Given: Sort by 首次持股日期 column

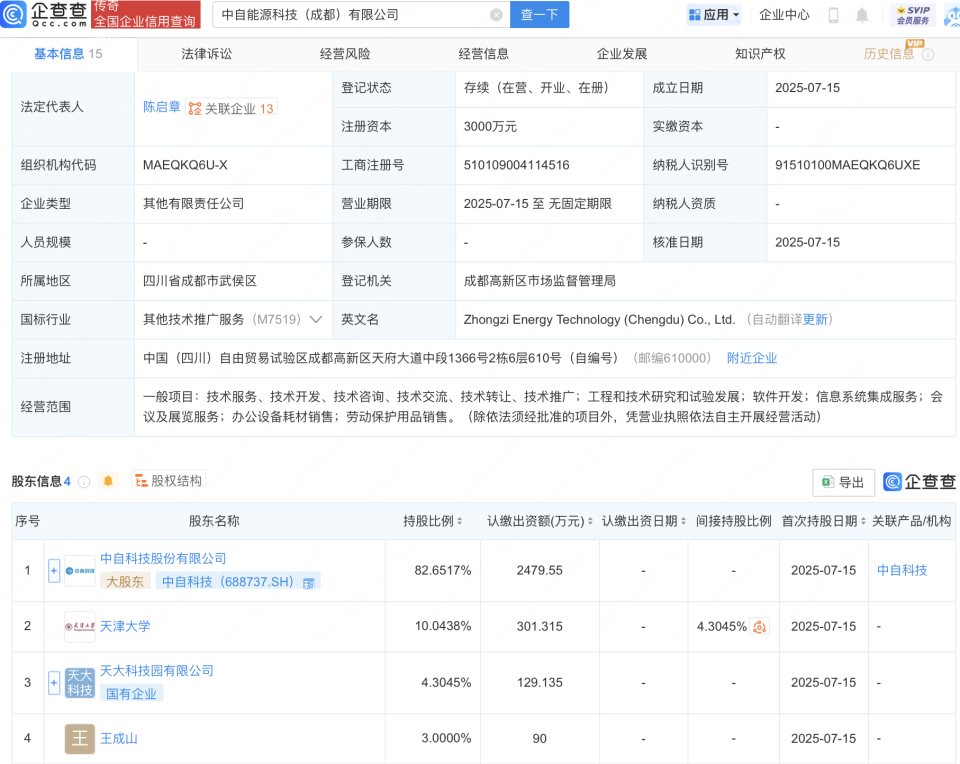Looking at the screenshot, I should tap(863, 521).
